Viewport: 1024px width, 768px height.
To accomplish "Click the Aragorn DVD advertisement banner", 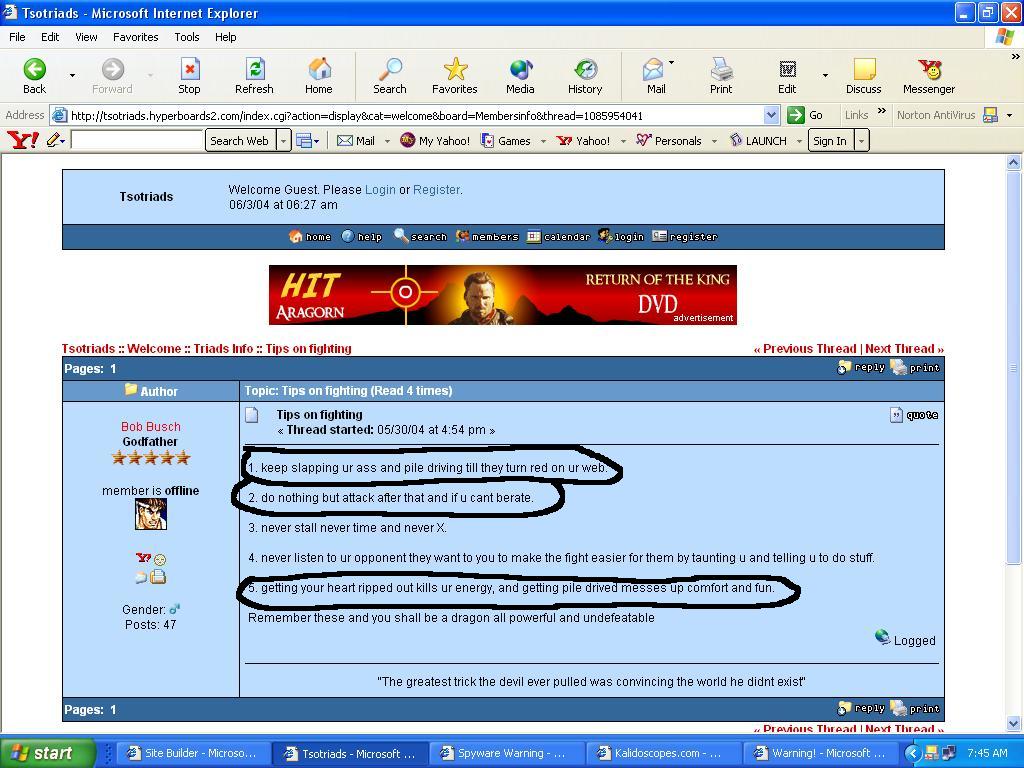I will (x=503, y=295).
